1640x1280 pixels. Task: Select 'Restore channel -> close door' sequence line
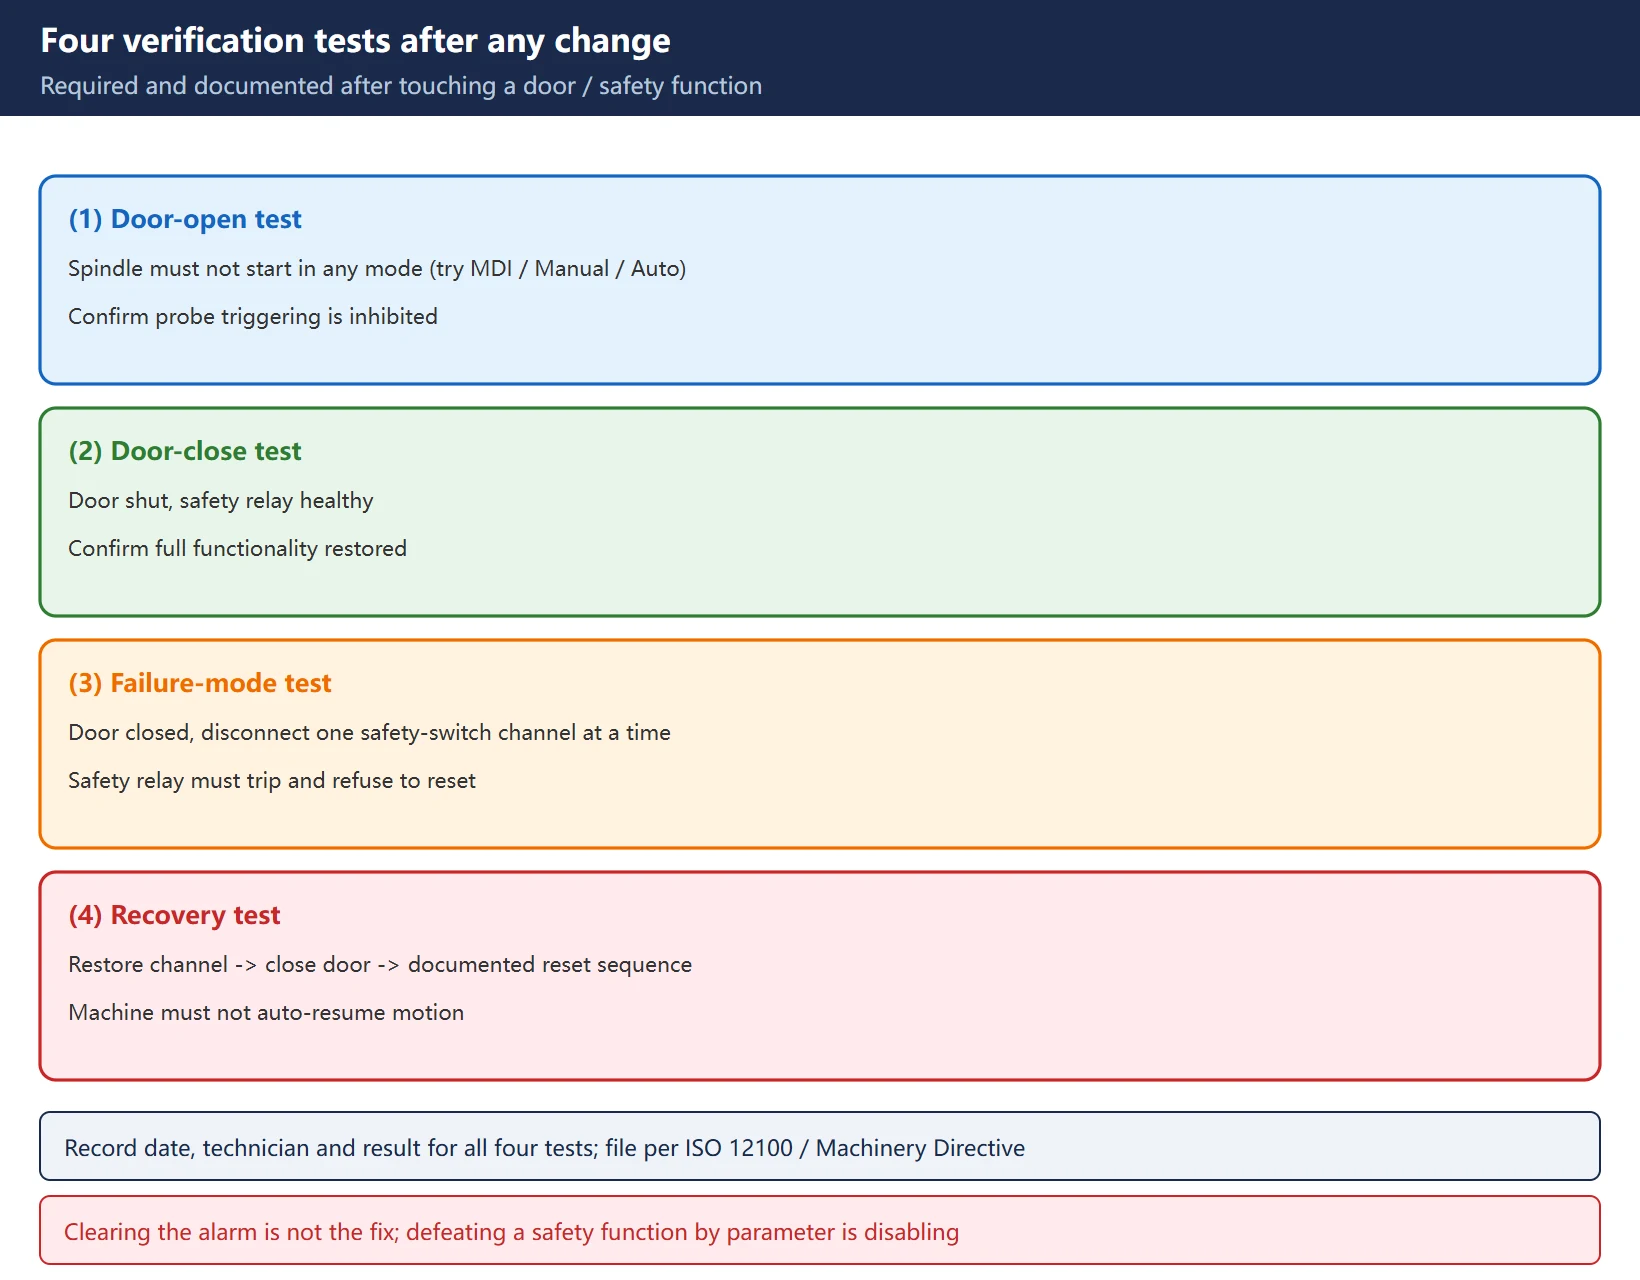[x=380, y=964]
